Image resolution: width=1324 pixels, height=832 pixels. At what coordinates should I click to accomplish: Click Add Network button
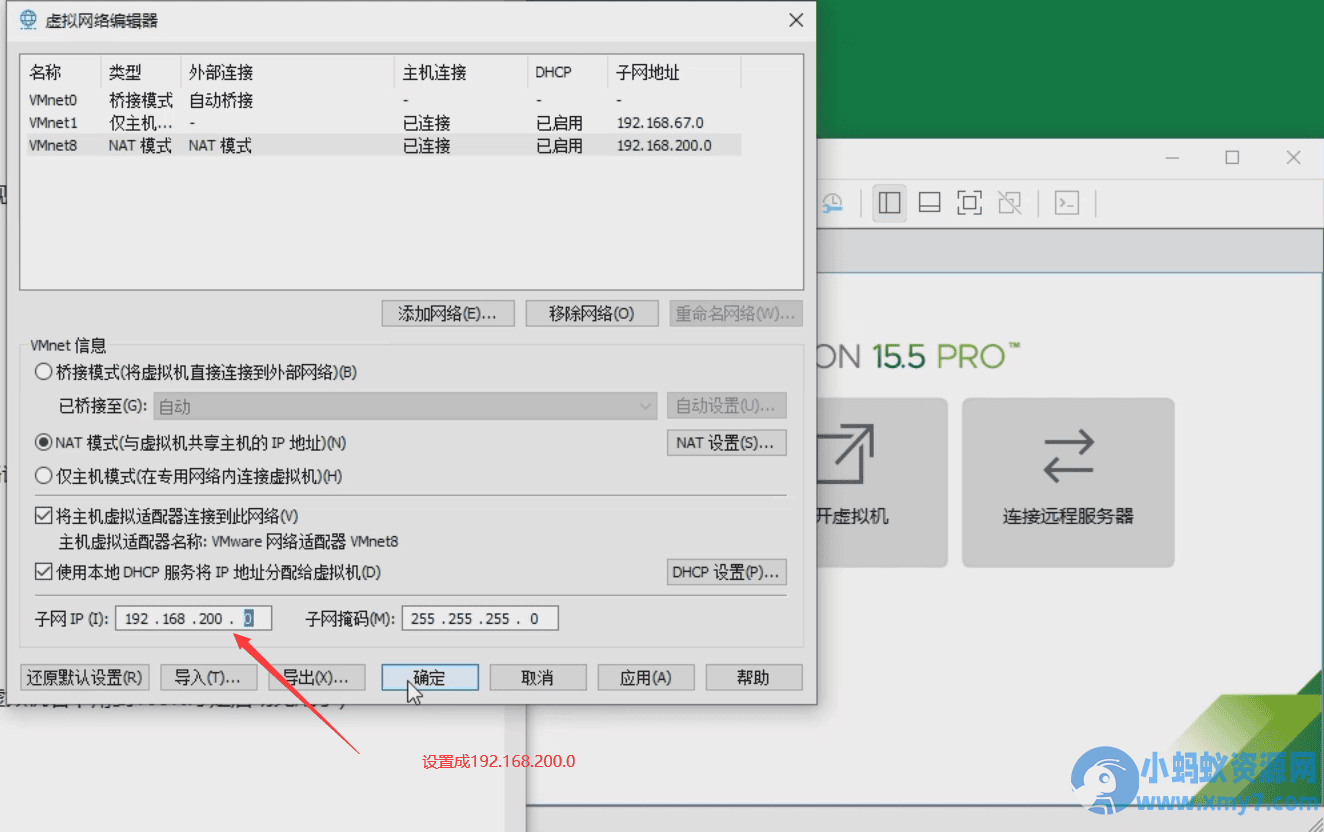click(x=448, y=313)
